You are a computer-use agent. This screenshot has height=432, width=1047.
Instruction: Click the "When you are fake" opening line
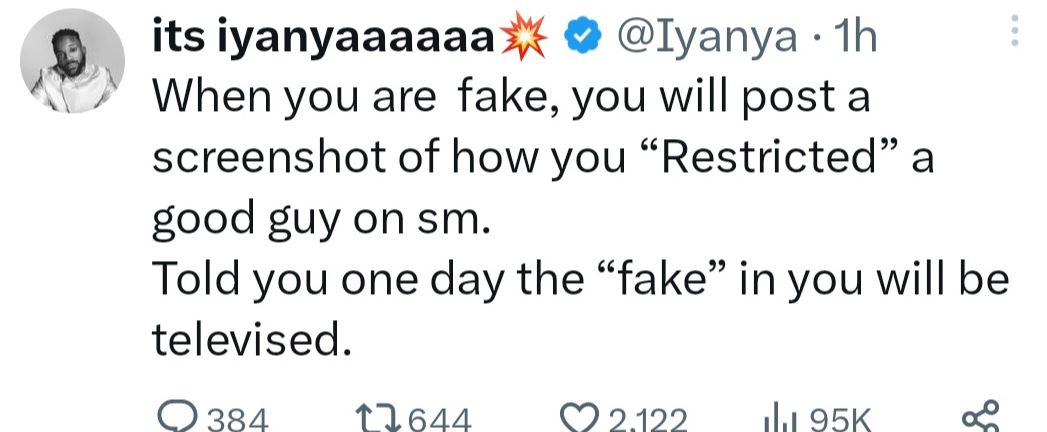pyautogui.click(x=350, y=98)
